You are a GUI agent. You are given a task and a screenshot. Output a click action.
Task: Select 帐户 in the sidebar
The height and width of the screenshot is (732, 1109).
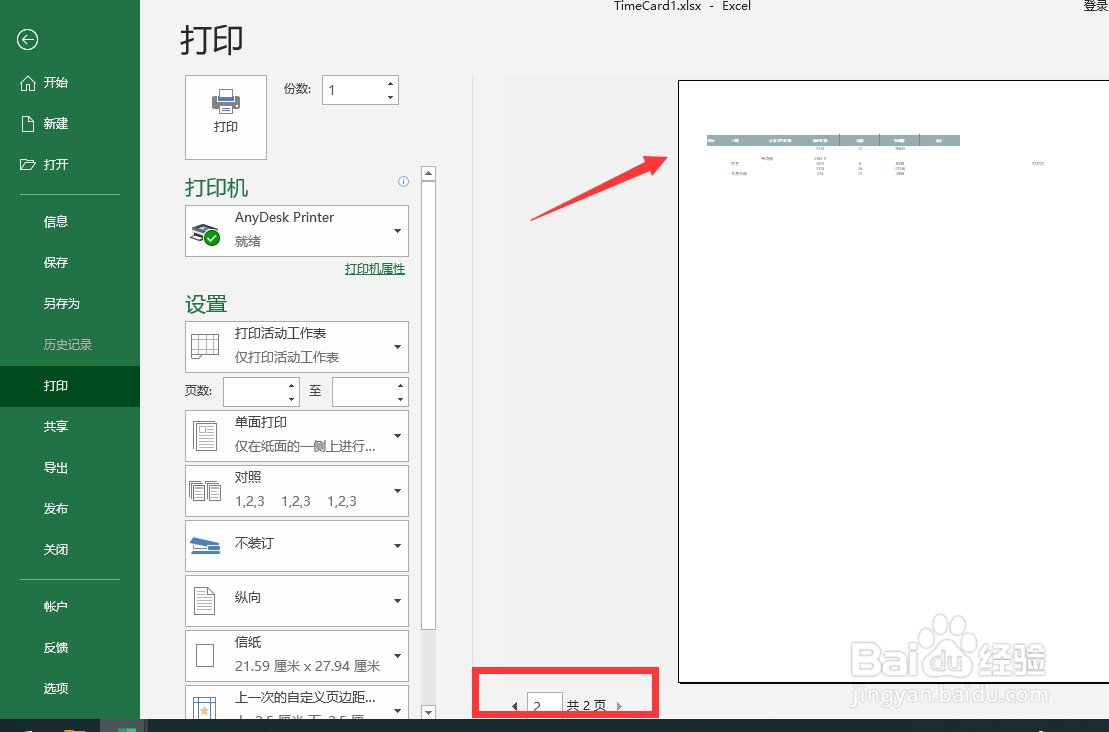coord(70,607)
